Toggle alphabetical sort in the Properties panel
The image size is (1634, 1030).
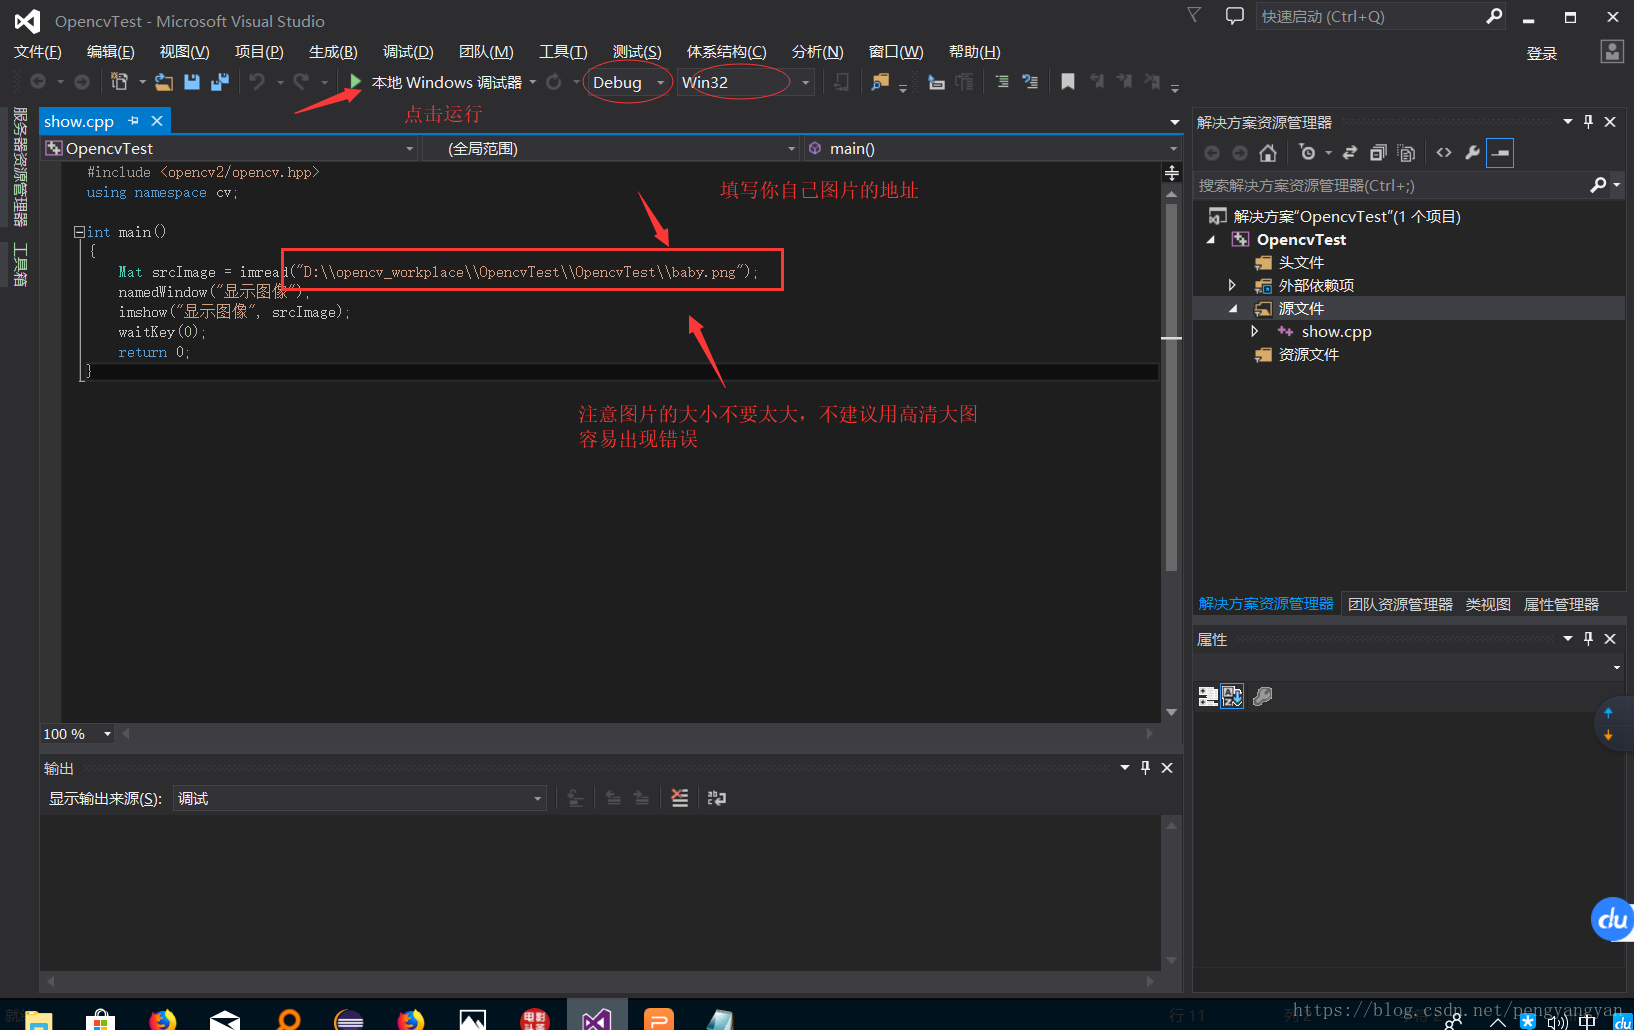click(x=1232, y=696)
